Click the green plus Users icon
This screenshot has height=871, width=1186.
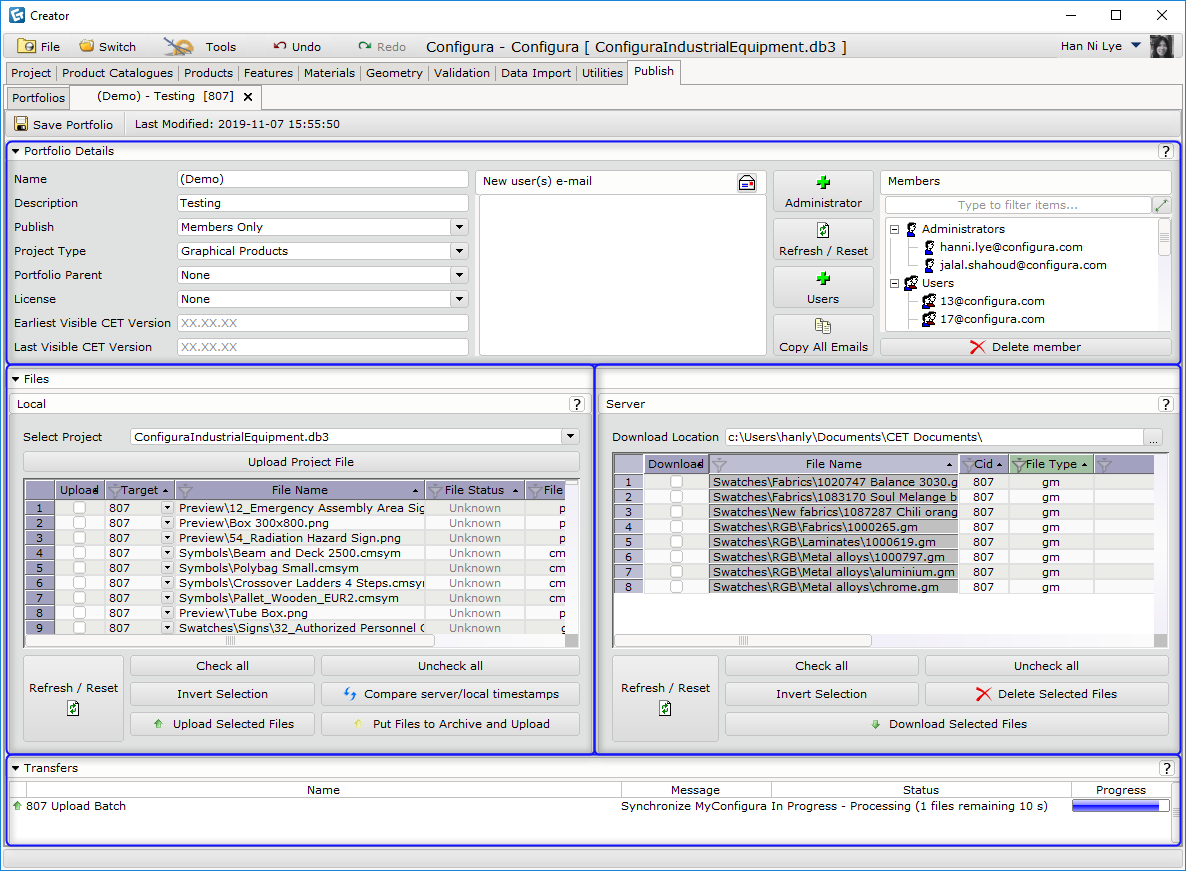[x=823, y=278]
